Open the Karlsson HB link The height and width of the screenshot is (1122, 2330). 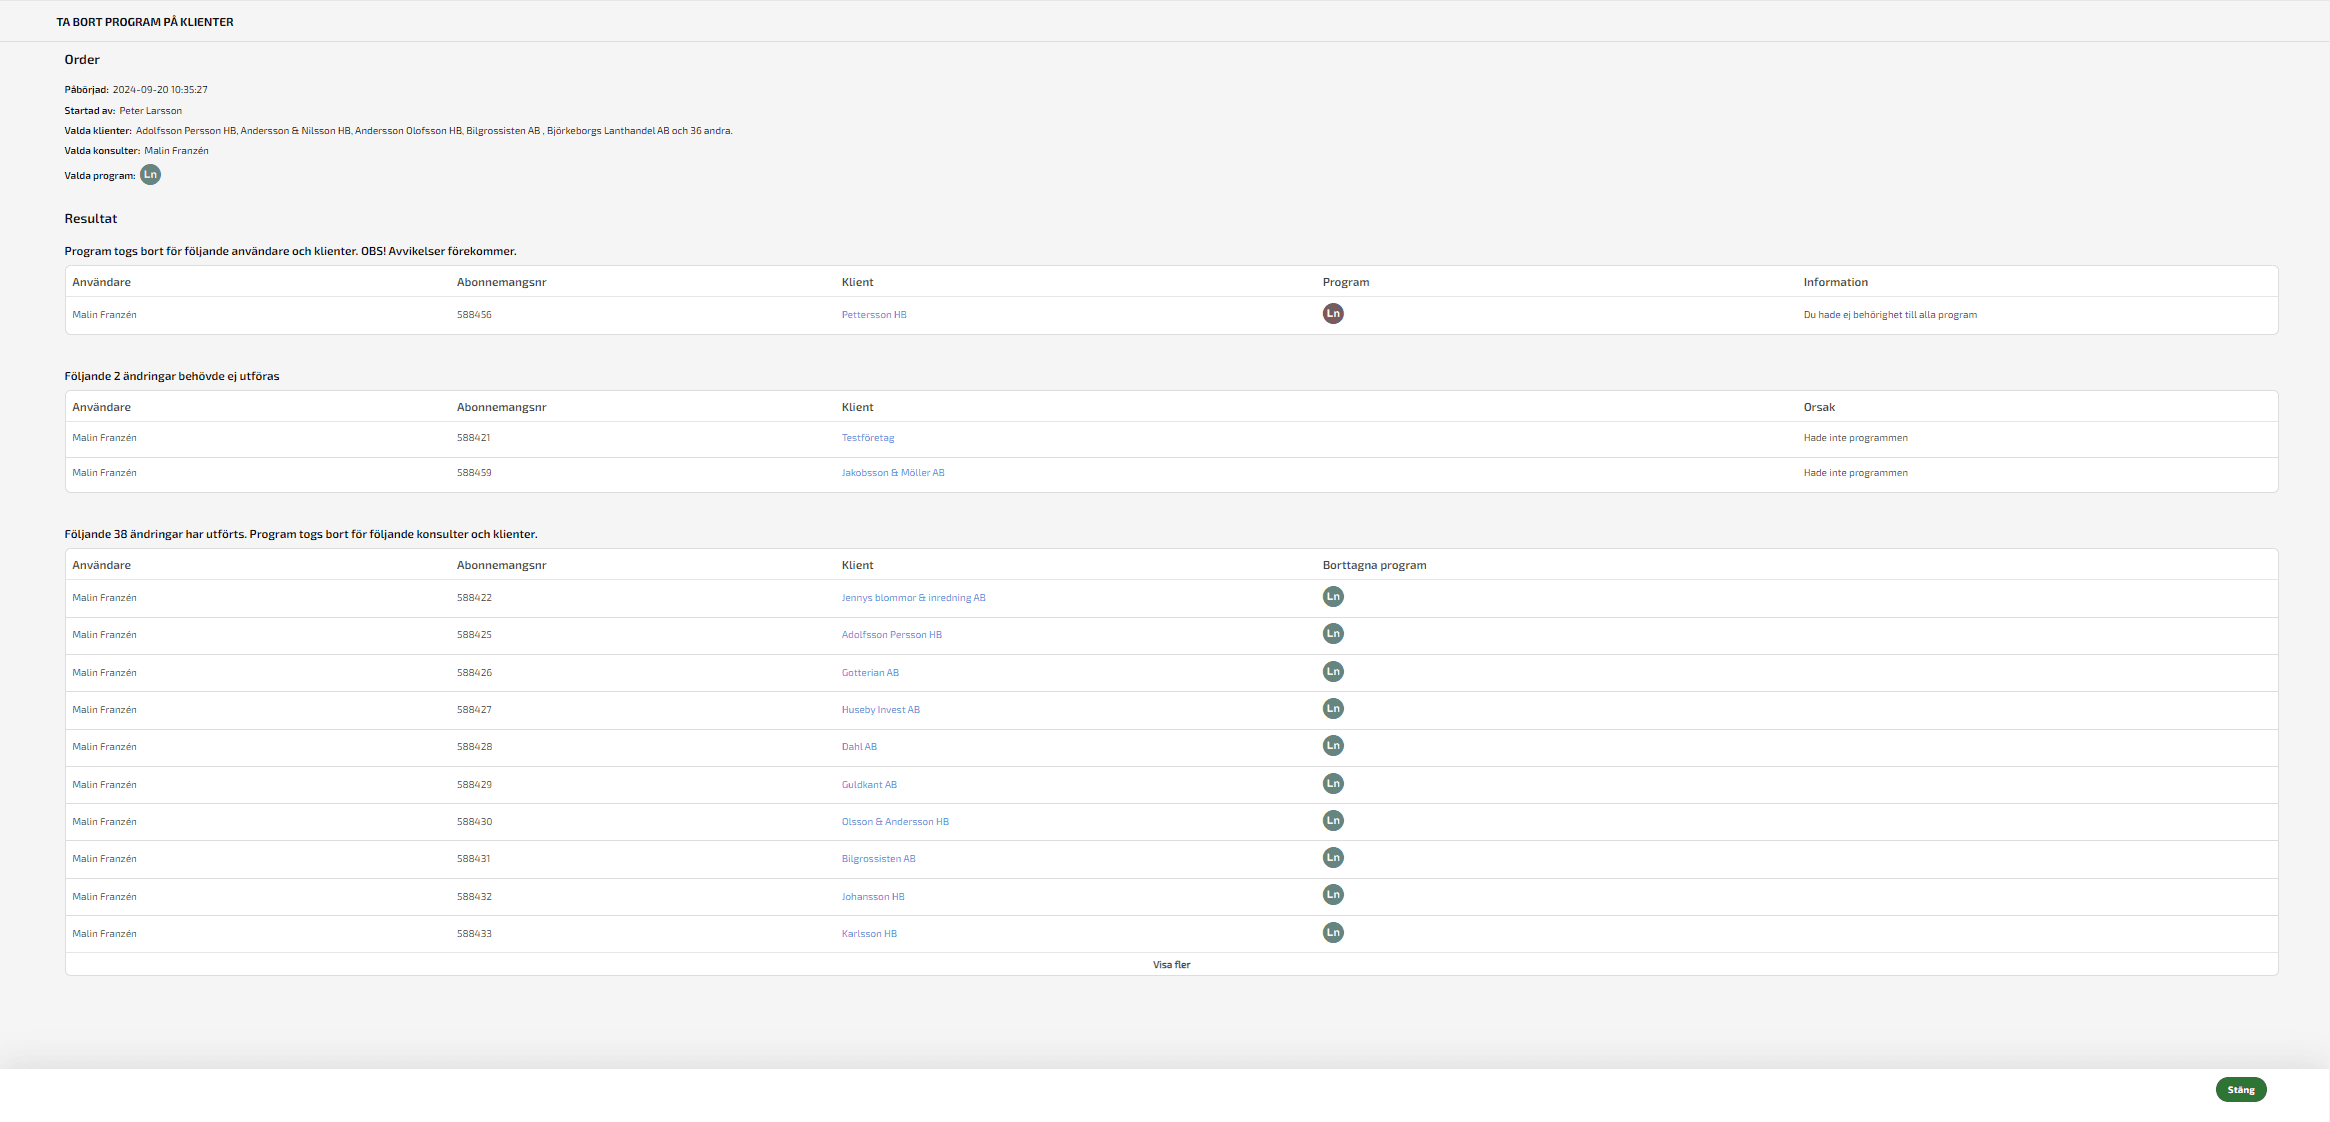pyautogui.click(x=869, y=934)
